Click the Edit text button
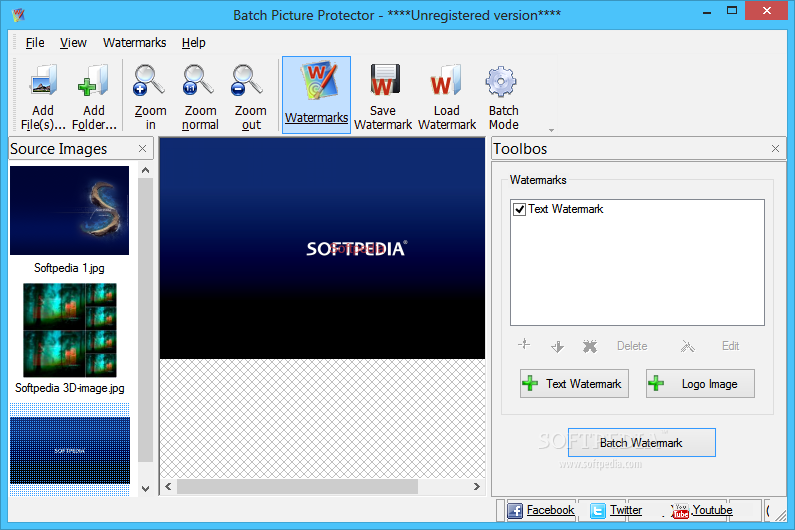Viewport: 795px width, 530px height. click(x=730, y=346)
